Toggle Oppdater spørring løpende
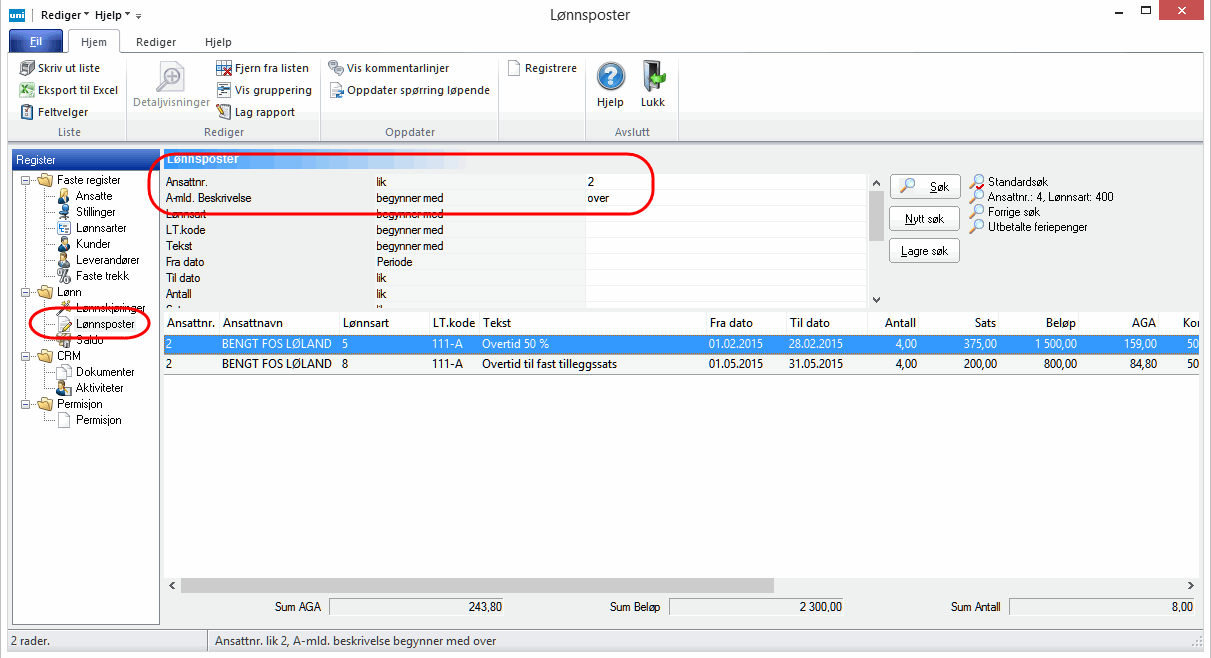 336,90
